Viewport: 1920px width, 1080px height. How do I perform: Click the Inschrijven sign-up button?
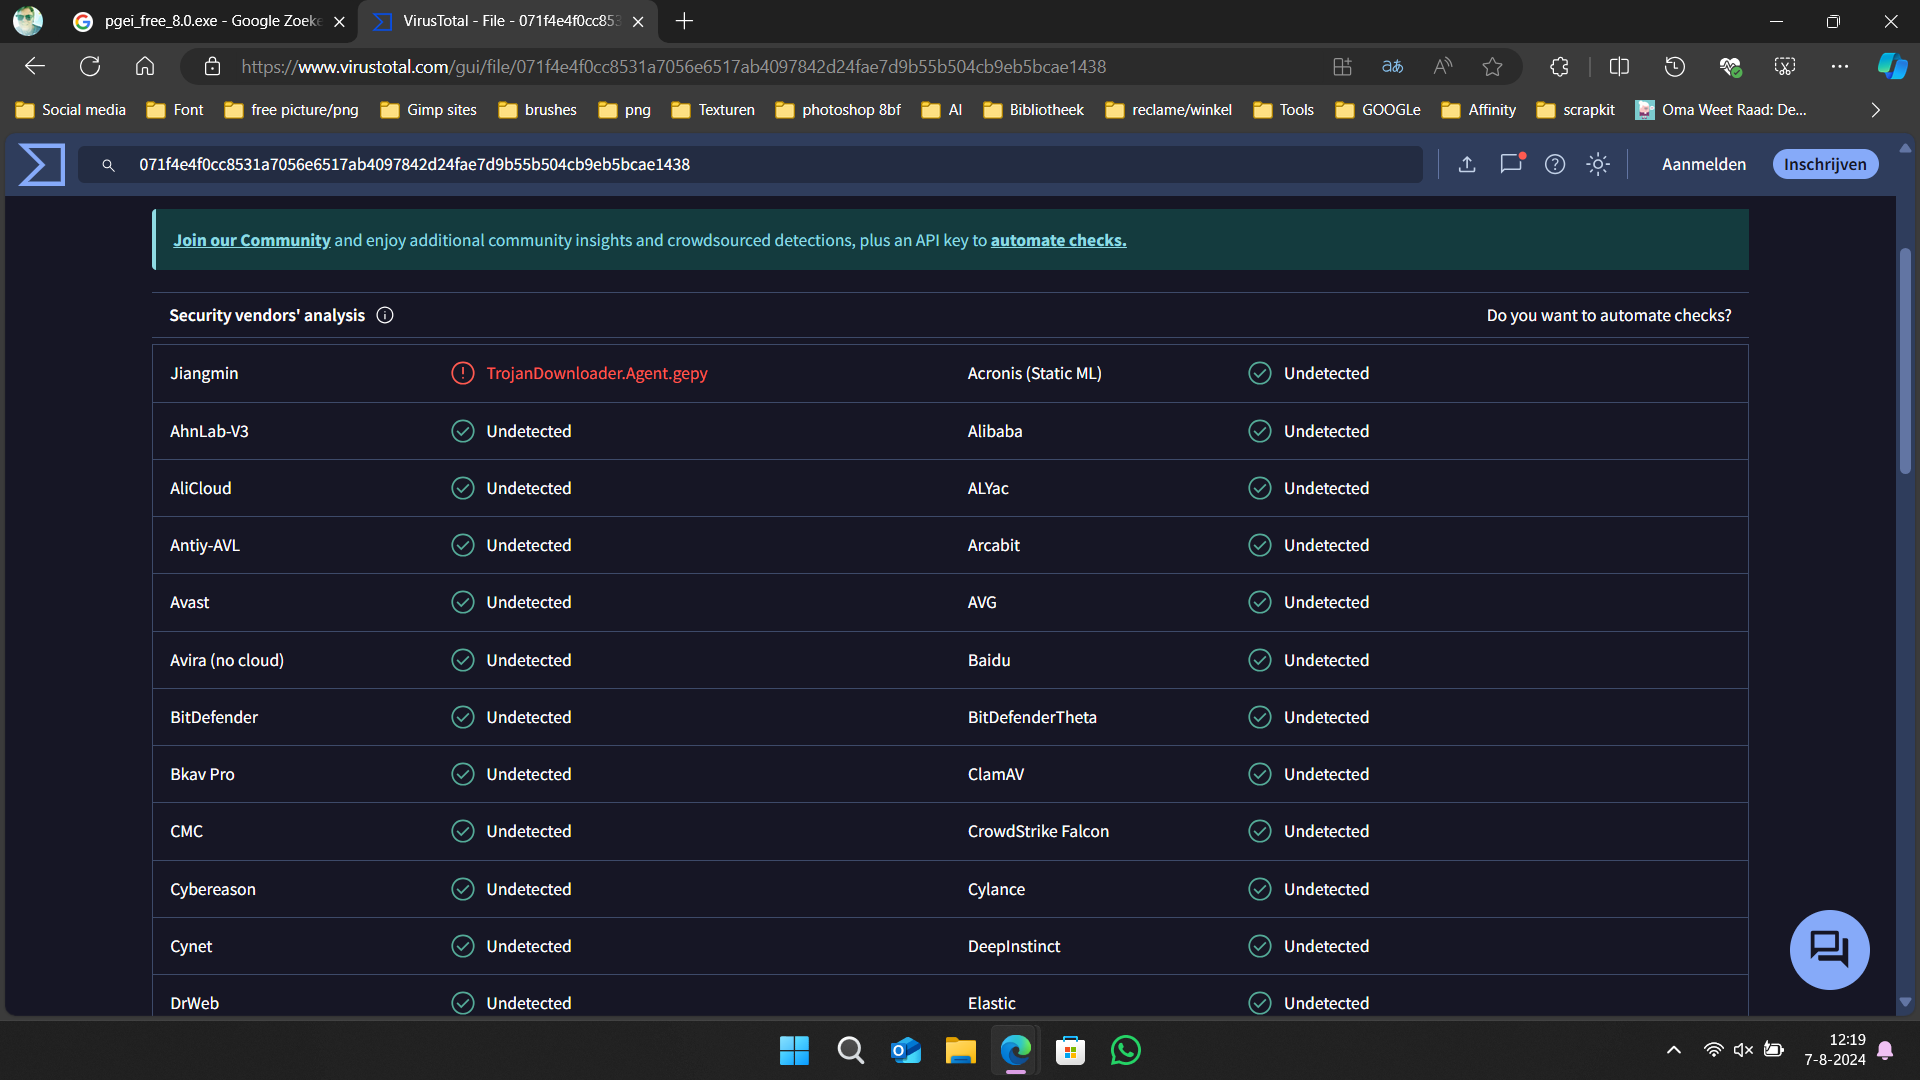click(x=1825, y=165)
